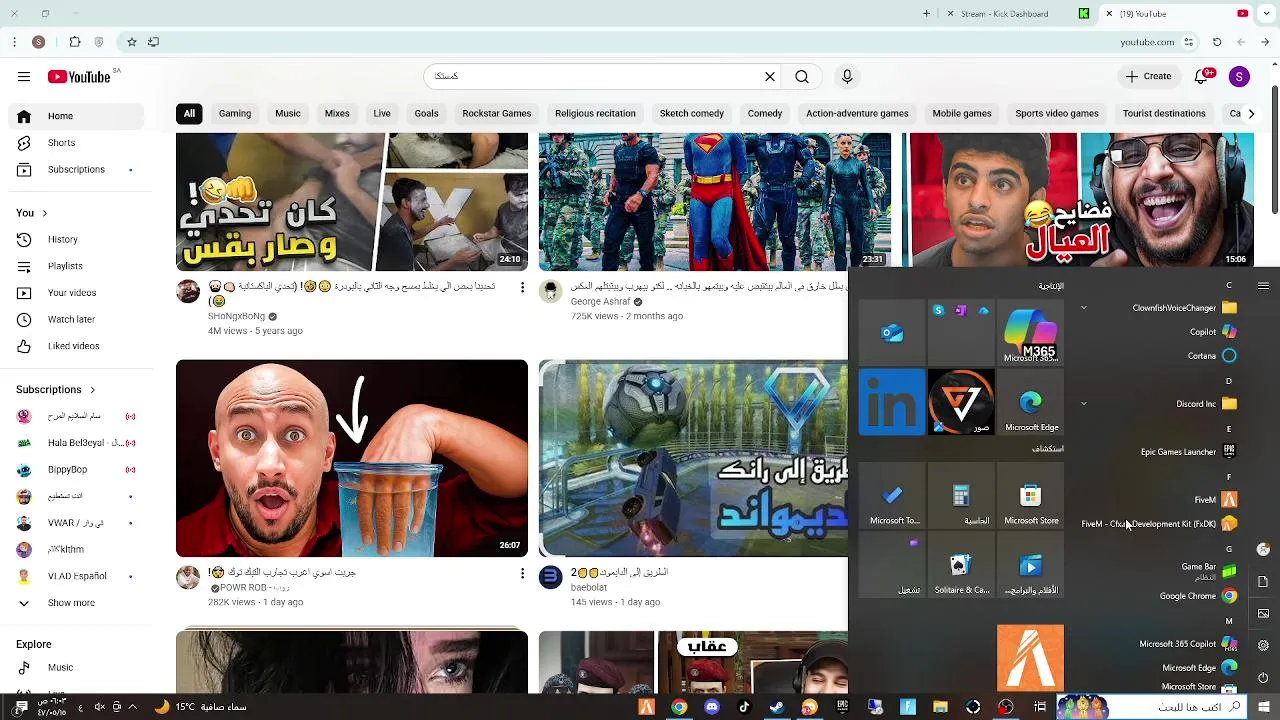Open baebolat channel name link

tap(589, 588)
